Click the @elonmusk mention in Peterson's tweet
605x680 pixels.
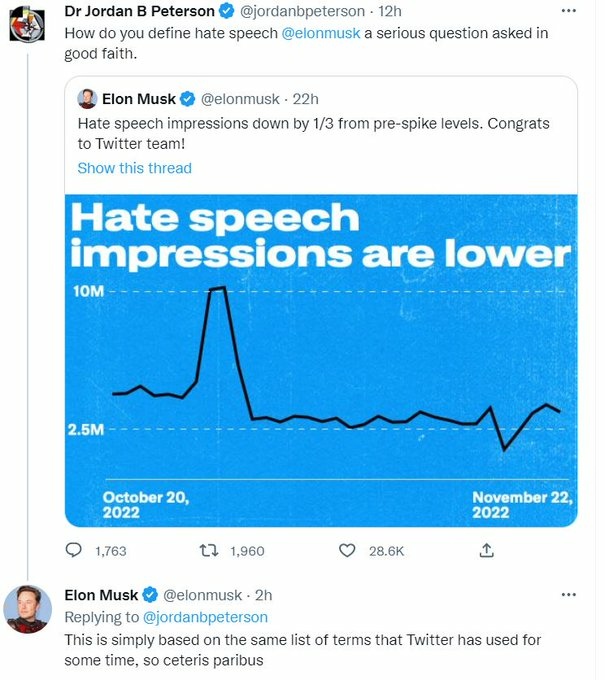point(319,33)
